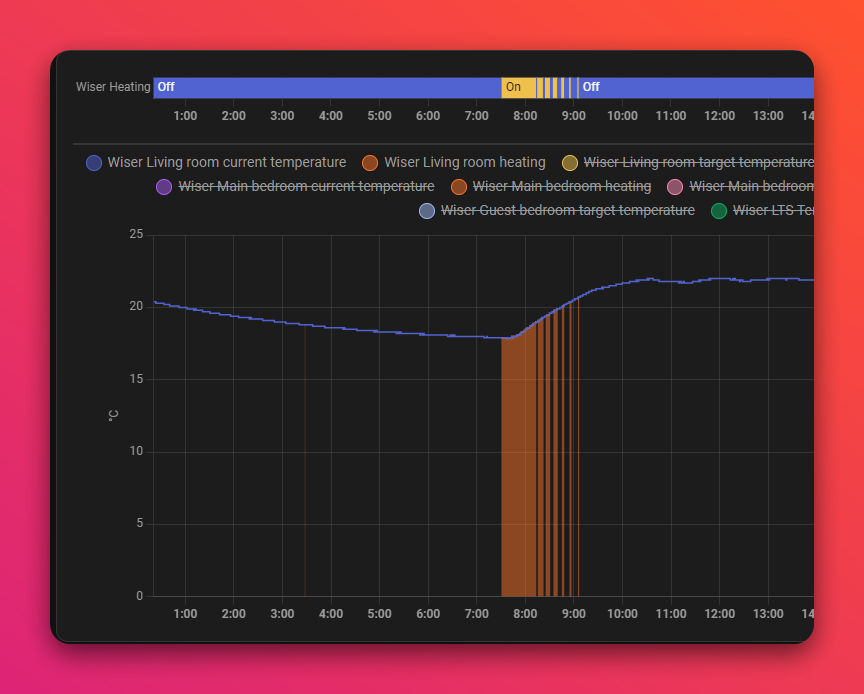Click the purple Main bedroom current temperature dot
The image size is (864, 694).
click(164, 187)
